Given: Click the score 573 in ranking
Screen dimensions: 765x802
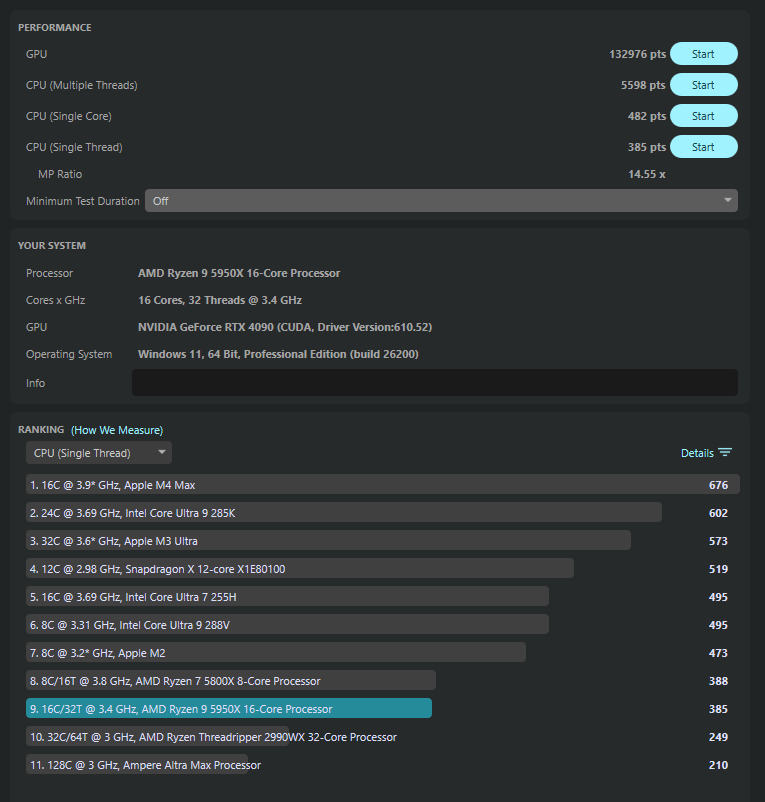Looking at the screenshot, I should [x=718, y=541].
